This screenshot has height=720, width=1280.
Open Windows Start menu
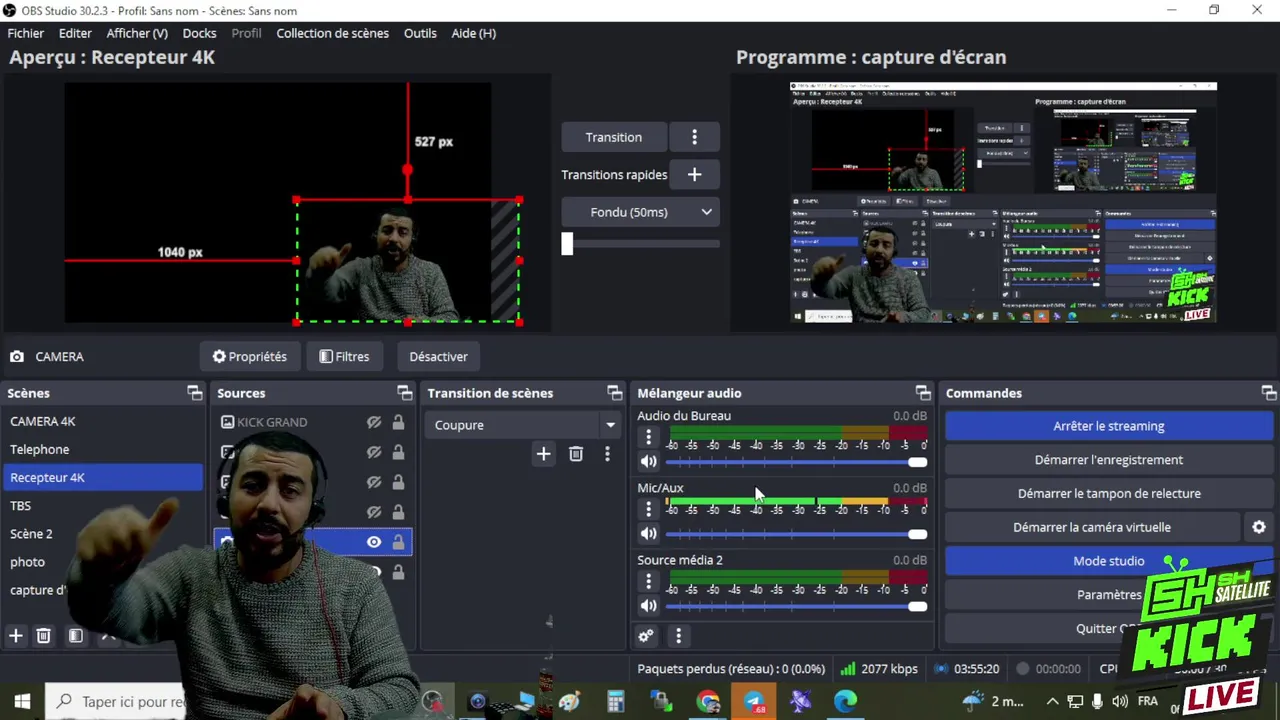tap(22, 701)
